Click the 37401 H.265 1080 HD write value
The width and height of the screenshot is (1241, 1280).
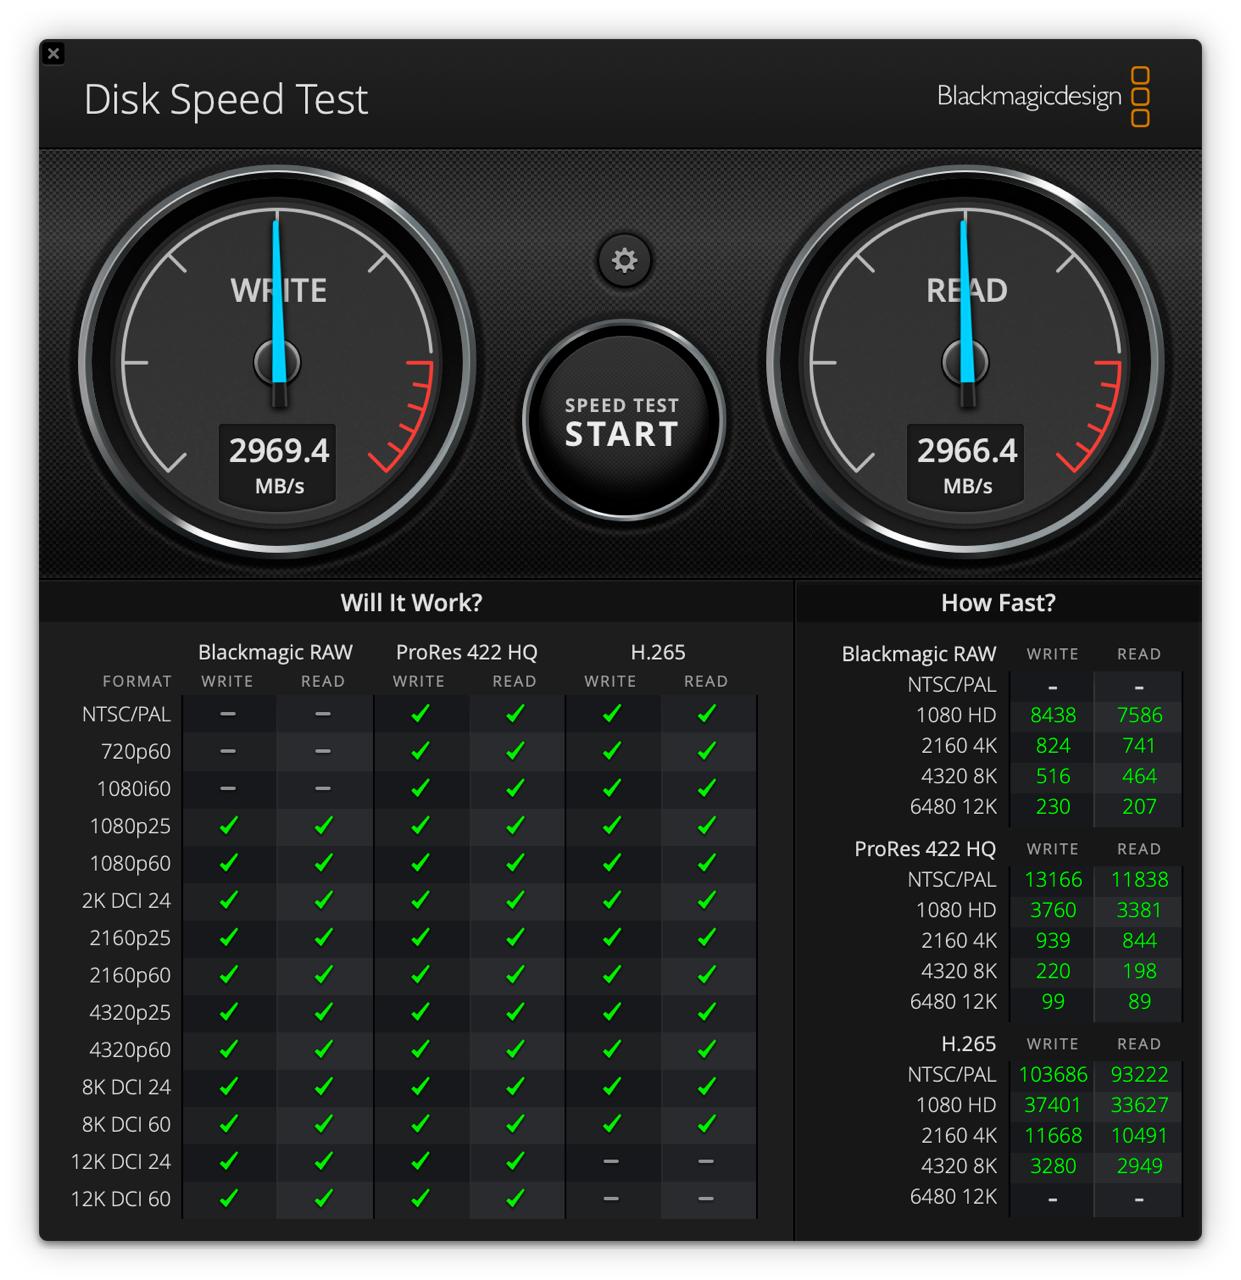pyautogui.click(x=1053, y=1105)
